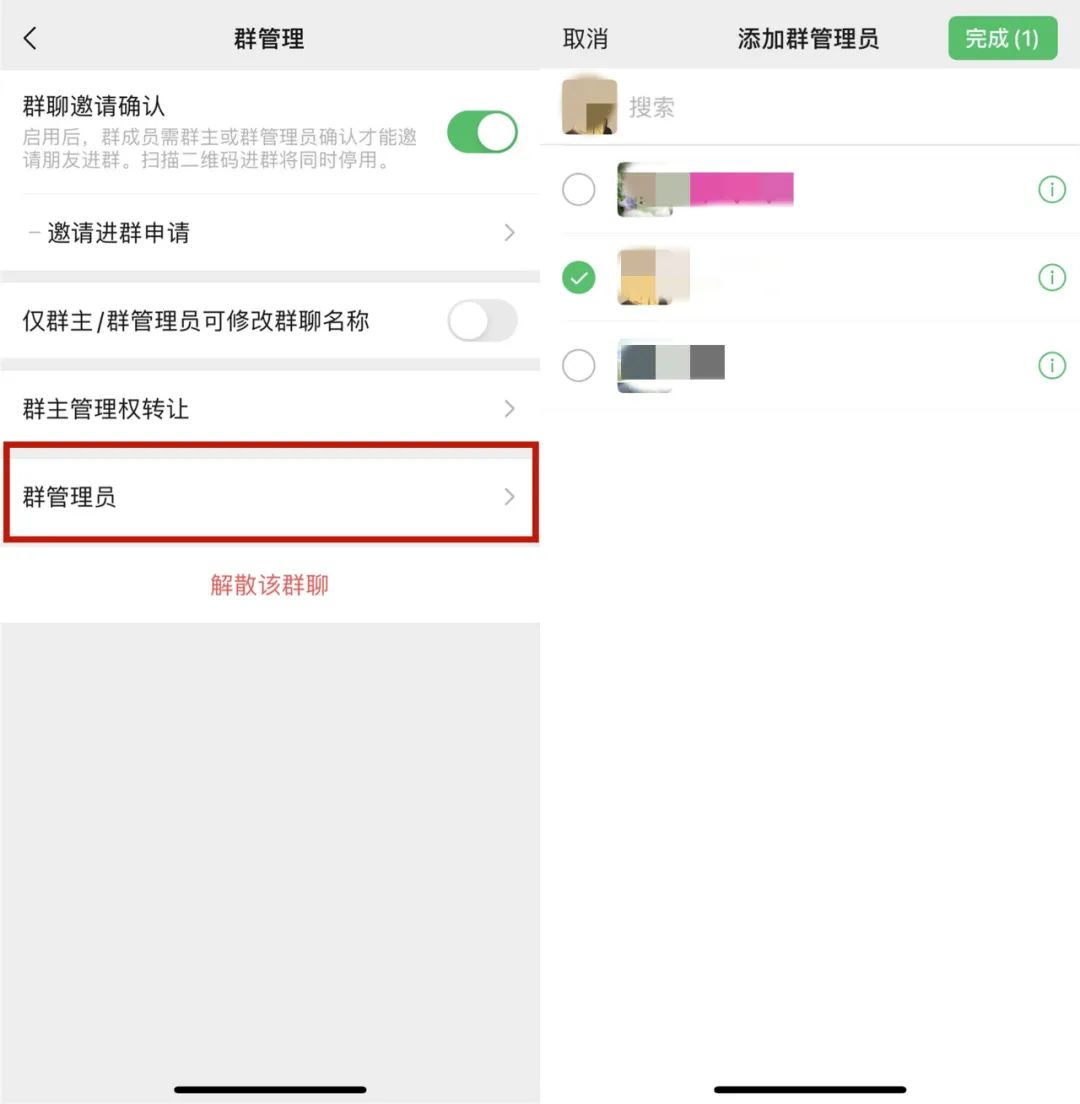Open 群管理员 row chevron
The image size is (1080, 1104).
click(x=510, y=496)
